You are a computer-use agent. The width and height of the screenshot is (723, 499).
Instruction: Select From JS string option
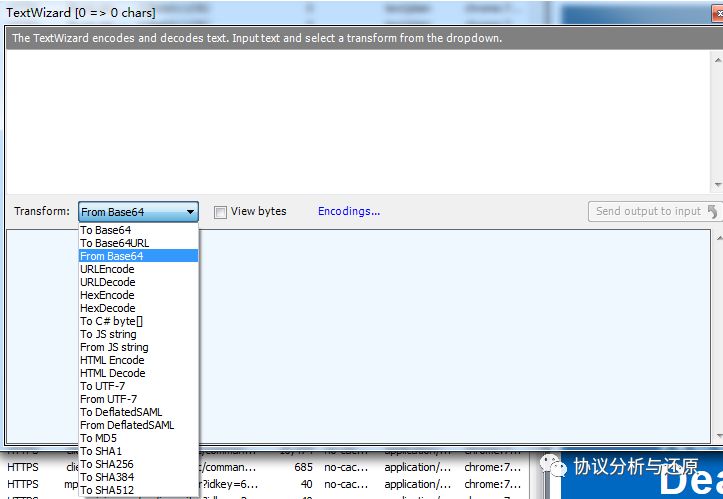click(138, 347)
